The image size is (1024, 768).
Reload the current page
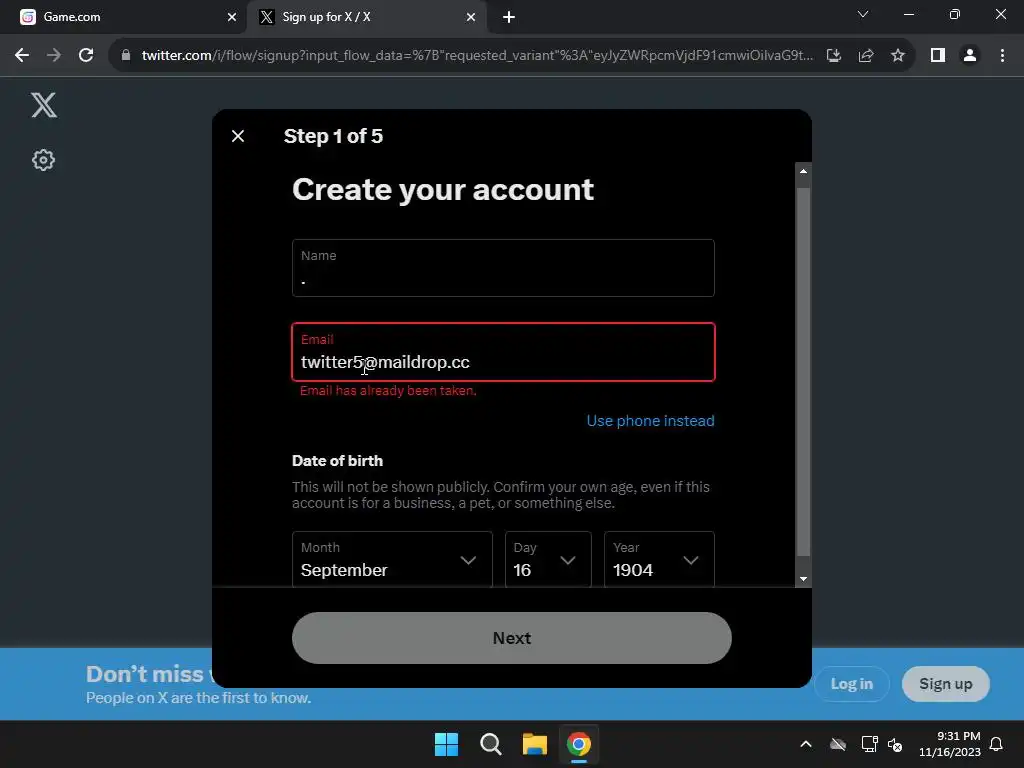coord(86,56)
